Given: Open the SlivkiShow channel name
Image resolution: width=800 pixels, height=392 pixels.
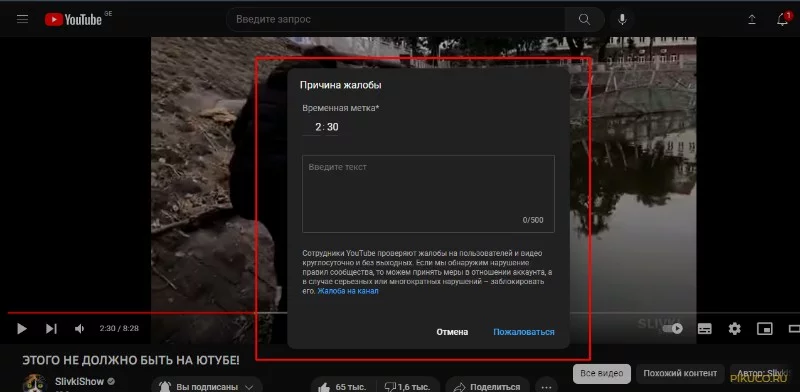Looking at the screenshot, I should [x=79, y=381].
